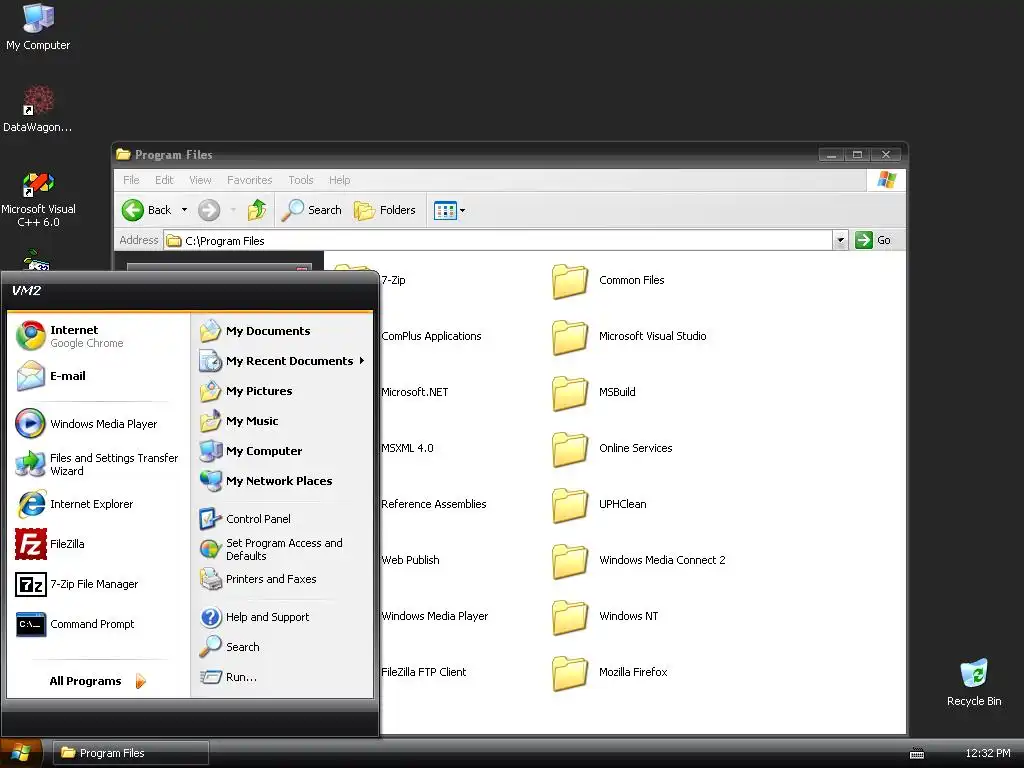Open the Help menu in Explorer
The height and width of the screenshot is (768, 1024).
click(340, 180)
